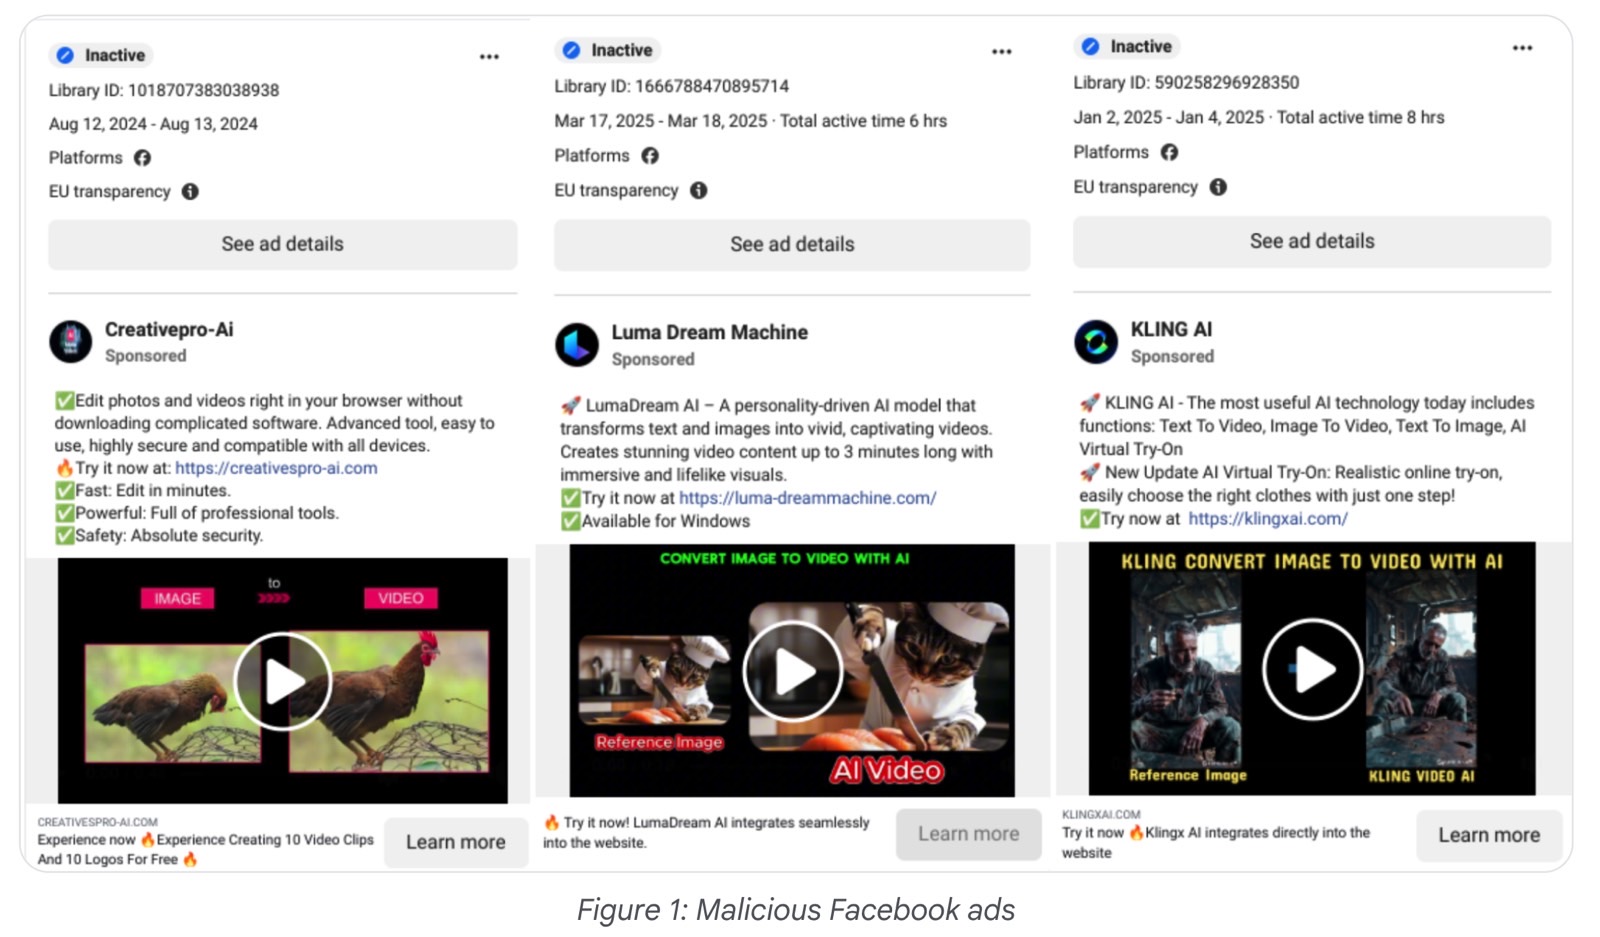Viewport: 1600px width, 937px height.
Task: Click the EU transparency label on Creativepro-Ai ad
Action: tap(110, 191)
